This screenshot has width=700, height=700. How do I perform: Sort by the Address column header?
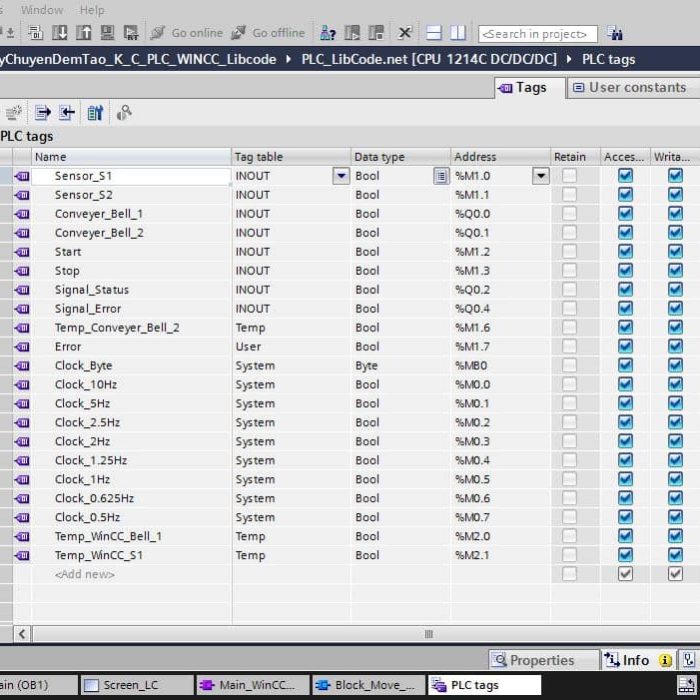click(x=500, y=157)
